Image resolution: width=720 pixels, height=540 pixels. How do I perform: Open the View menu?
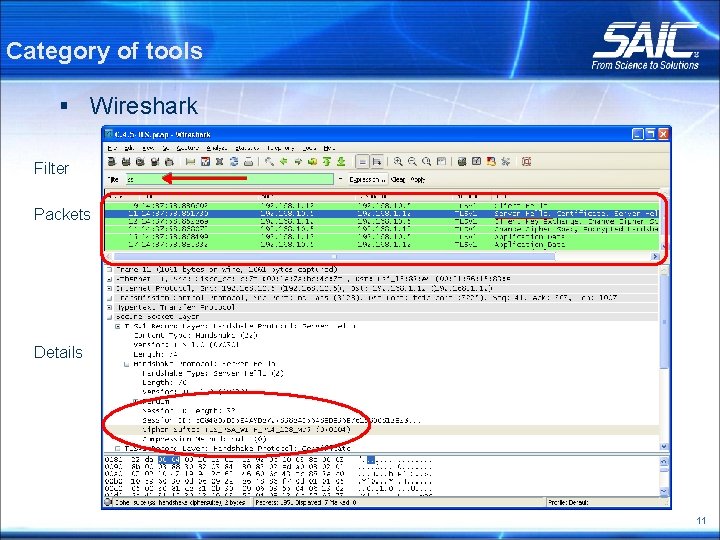click(148, 148)
